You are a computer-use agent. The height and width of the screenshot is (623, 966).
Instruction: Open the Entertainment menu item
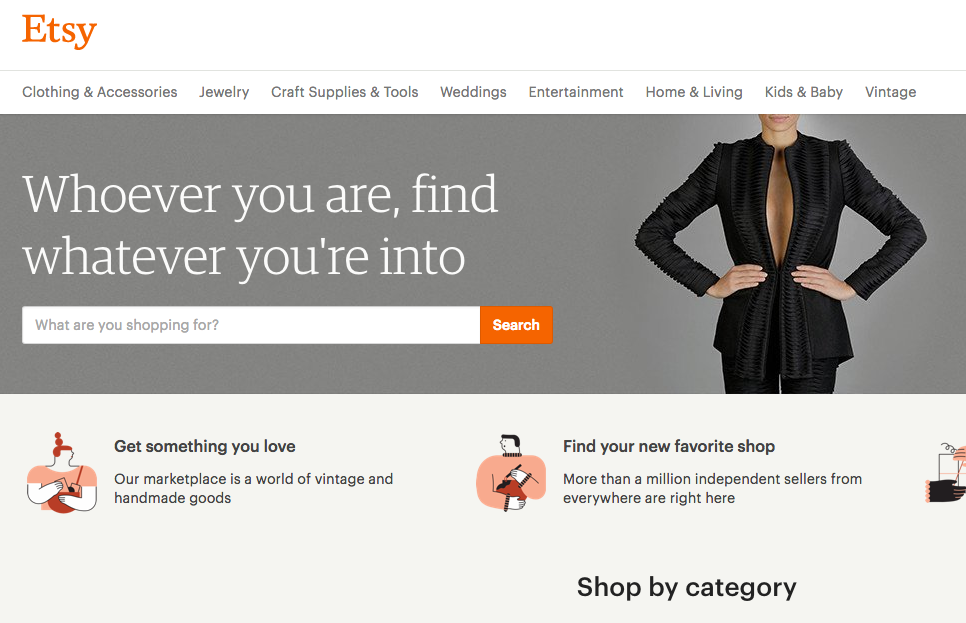tap(576, 92)
